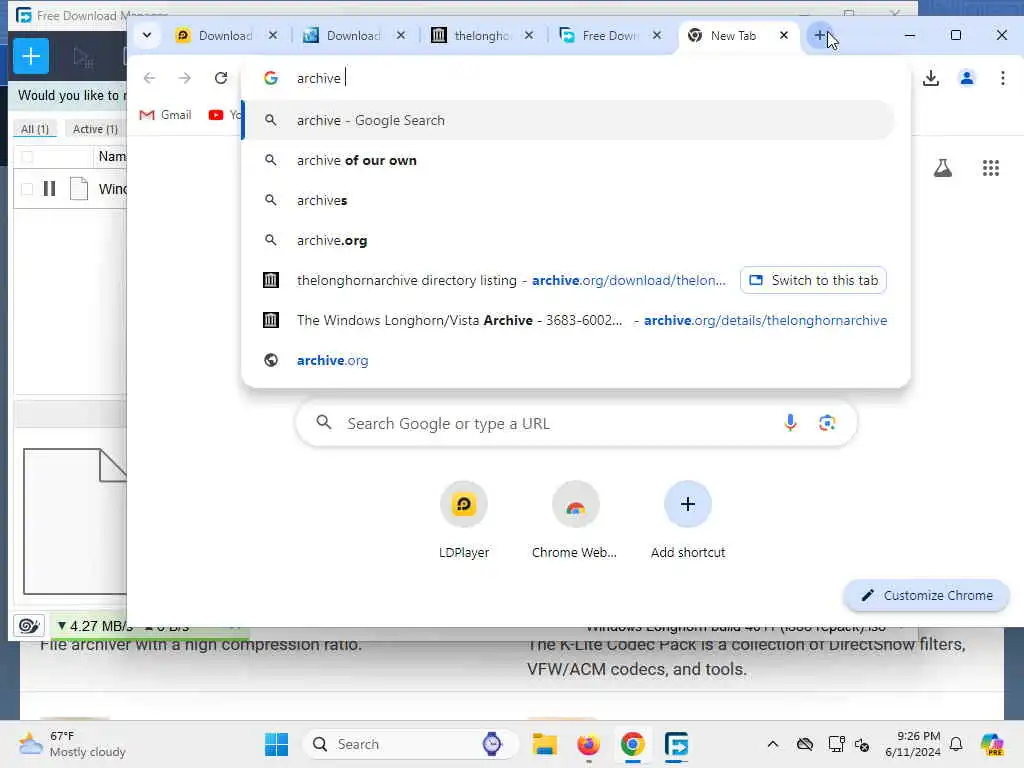Select 'archive.org' search suggestion with magnifier
The image size is (1024, 768).
click(x=568, y=240)
